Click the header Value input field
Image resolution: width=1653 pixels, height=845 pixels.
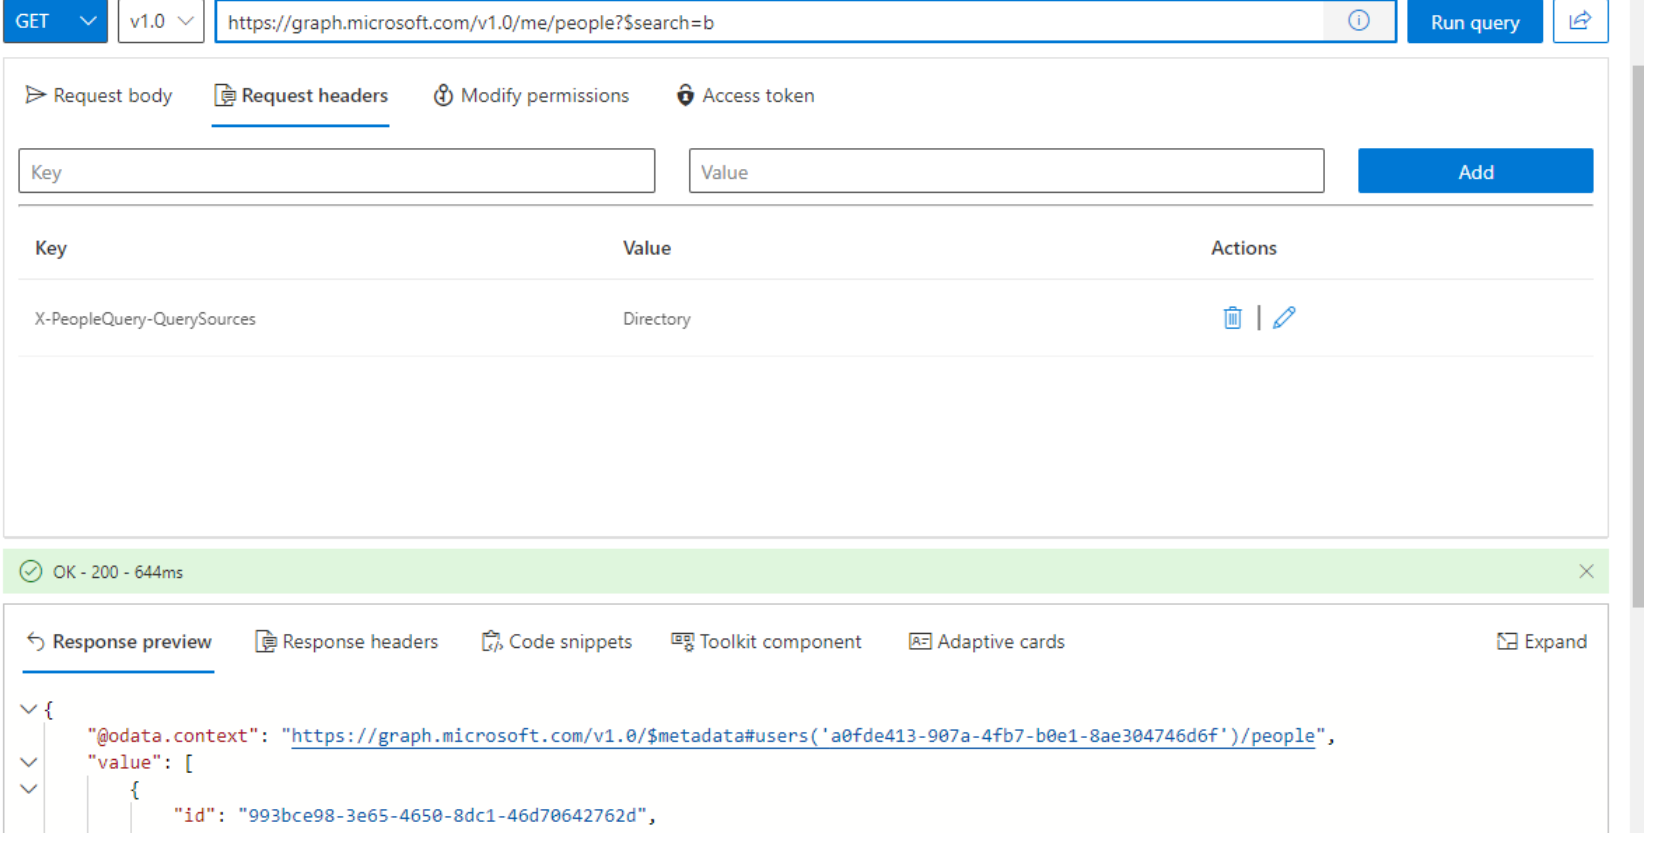click(1006, 171)
